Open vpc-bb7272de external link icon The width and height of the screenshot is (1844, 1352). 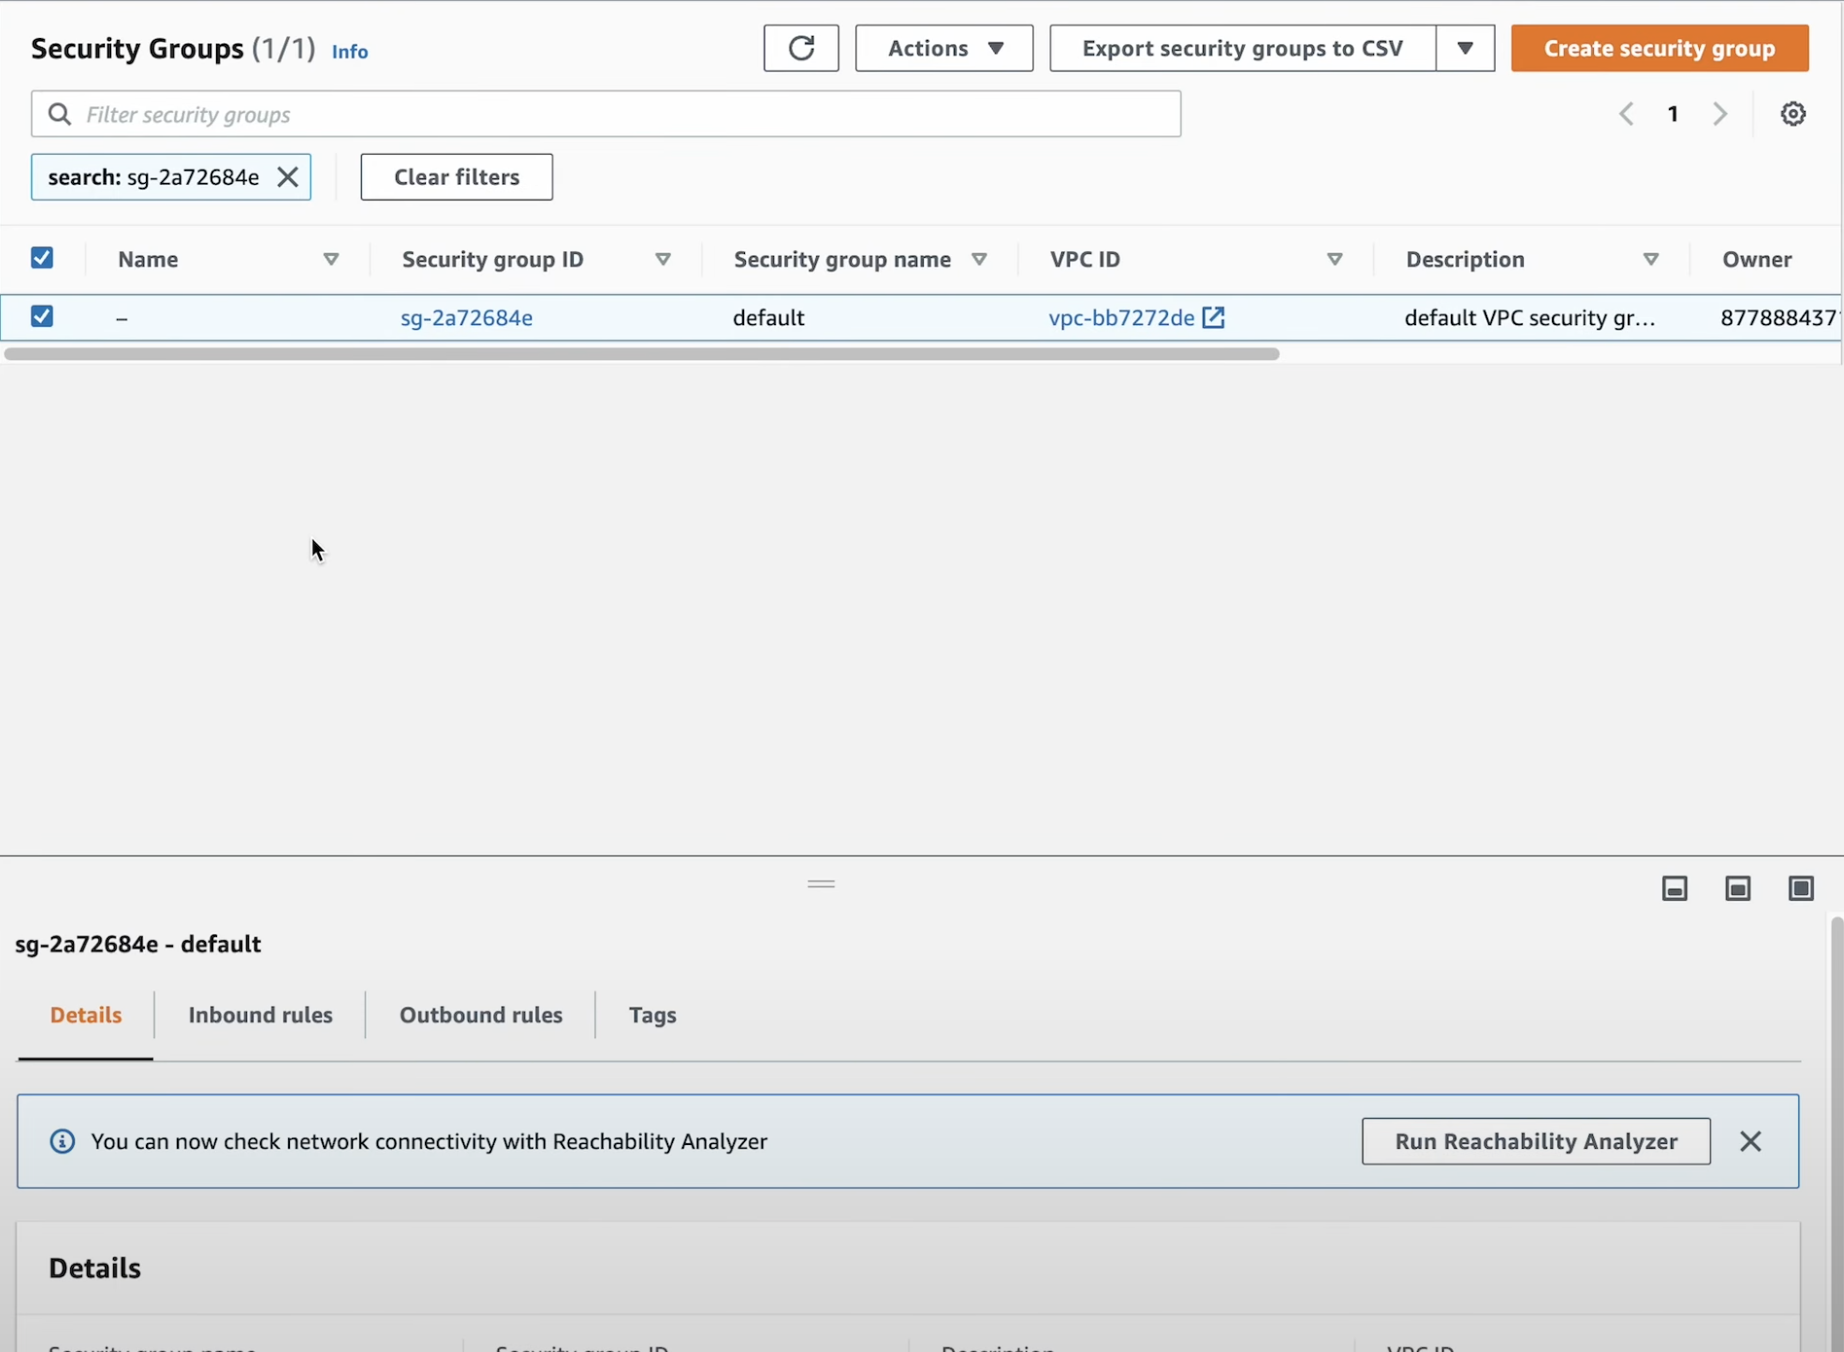1213,317
